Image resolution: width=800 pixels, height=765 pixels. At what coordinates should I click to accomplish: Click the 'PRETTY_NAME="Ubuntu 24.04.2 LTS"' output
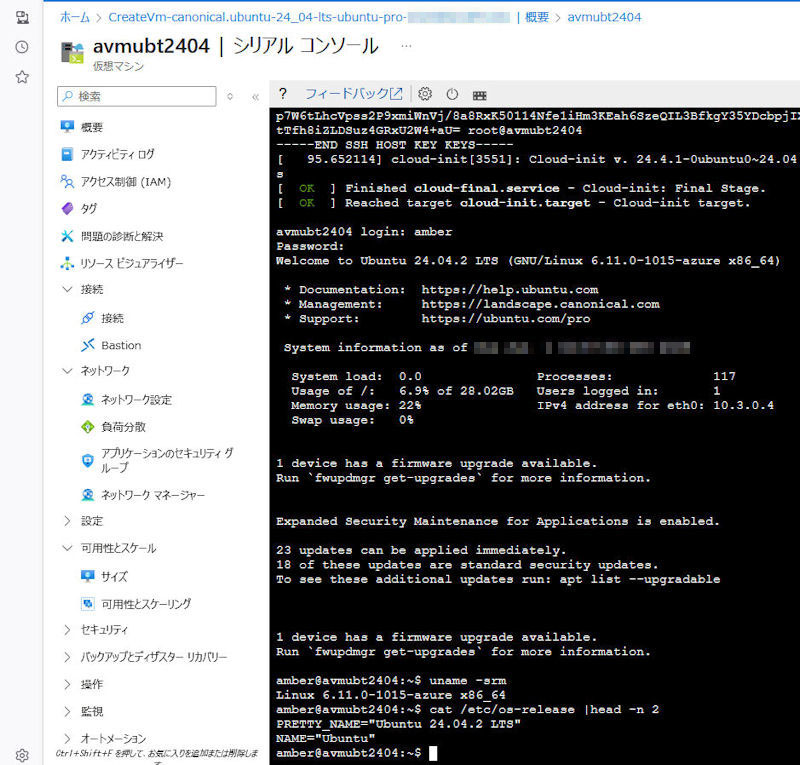tap(398, 724)
